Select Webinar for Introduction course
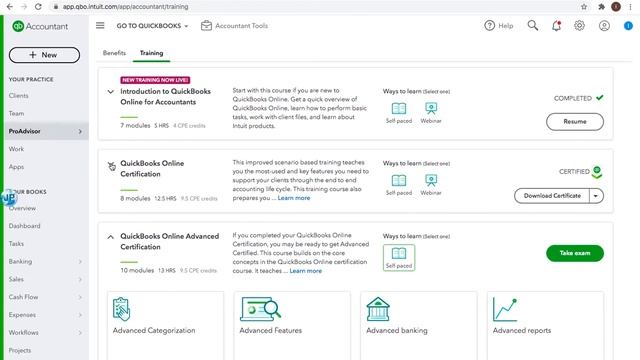640x360 pixels. [431, 113]
